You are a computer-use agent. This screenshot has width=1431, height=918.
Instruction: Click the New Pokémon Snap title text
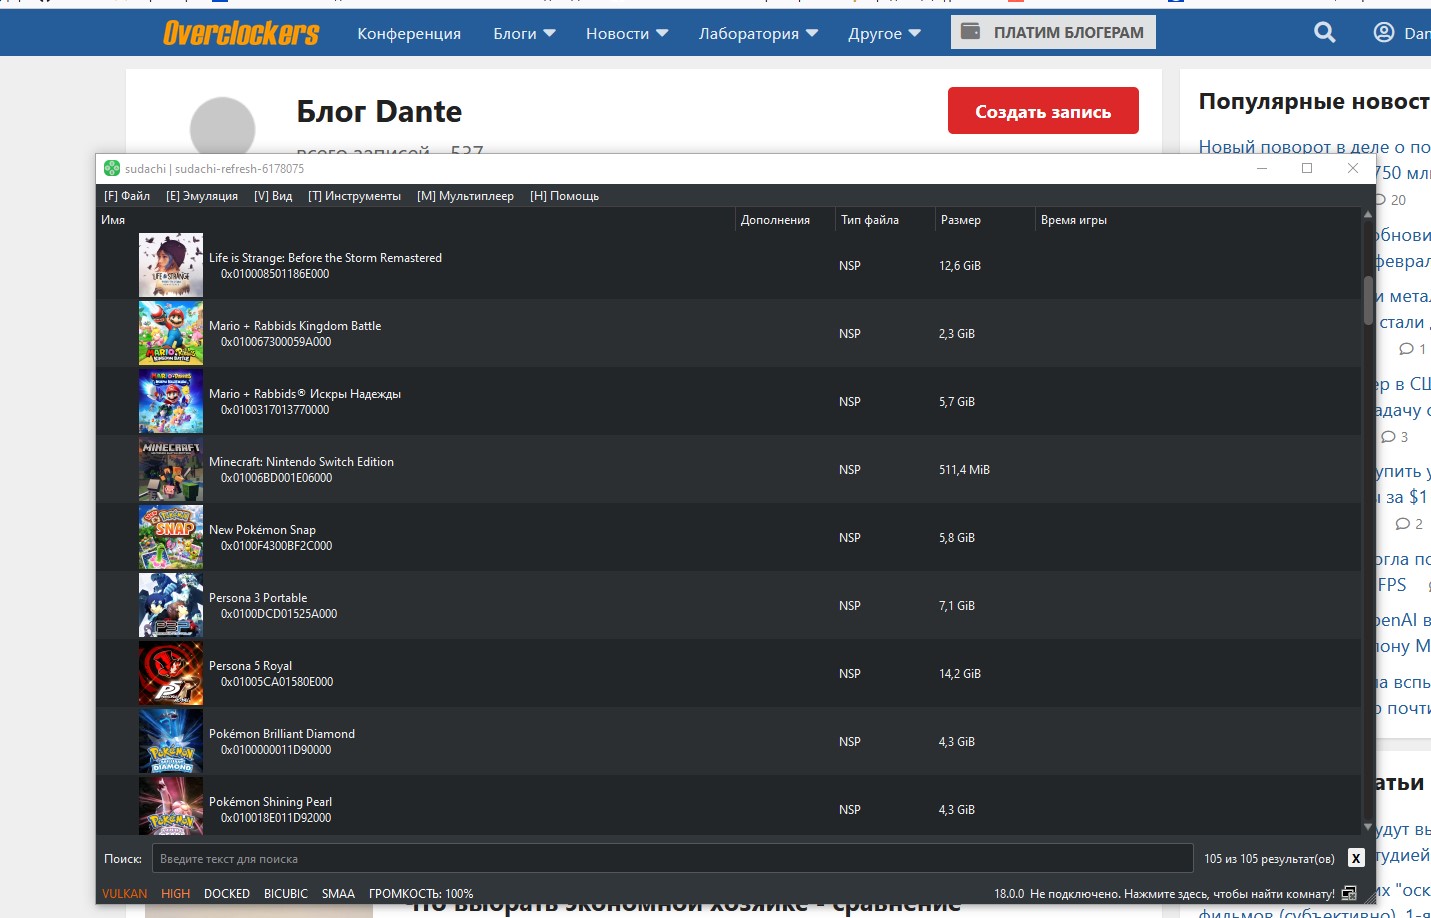click(262, 529)
